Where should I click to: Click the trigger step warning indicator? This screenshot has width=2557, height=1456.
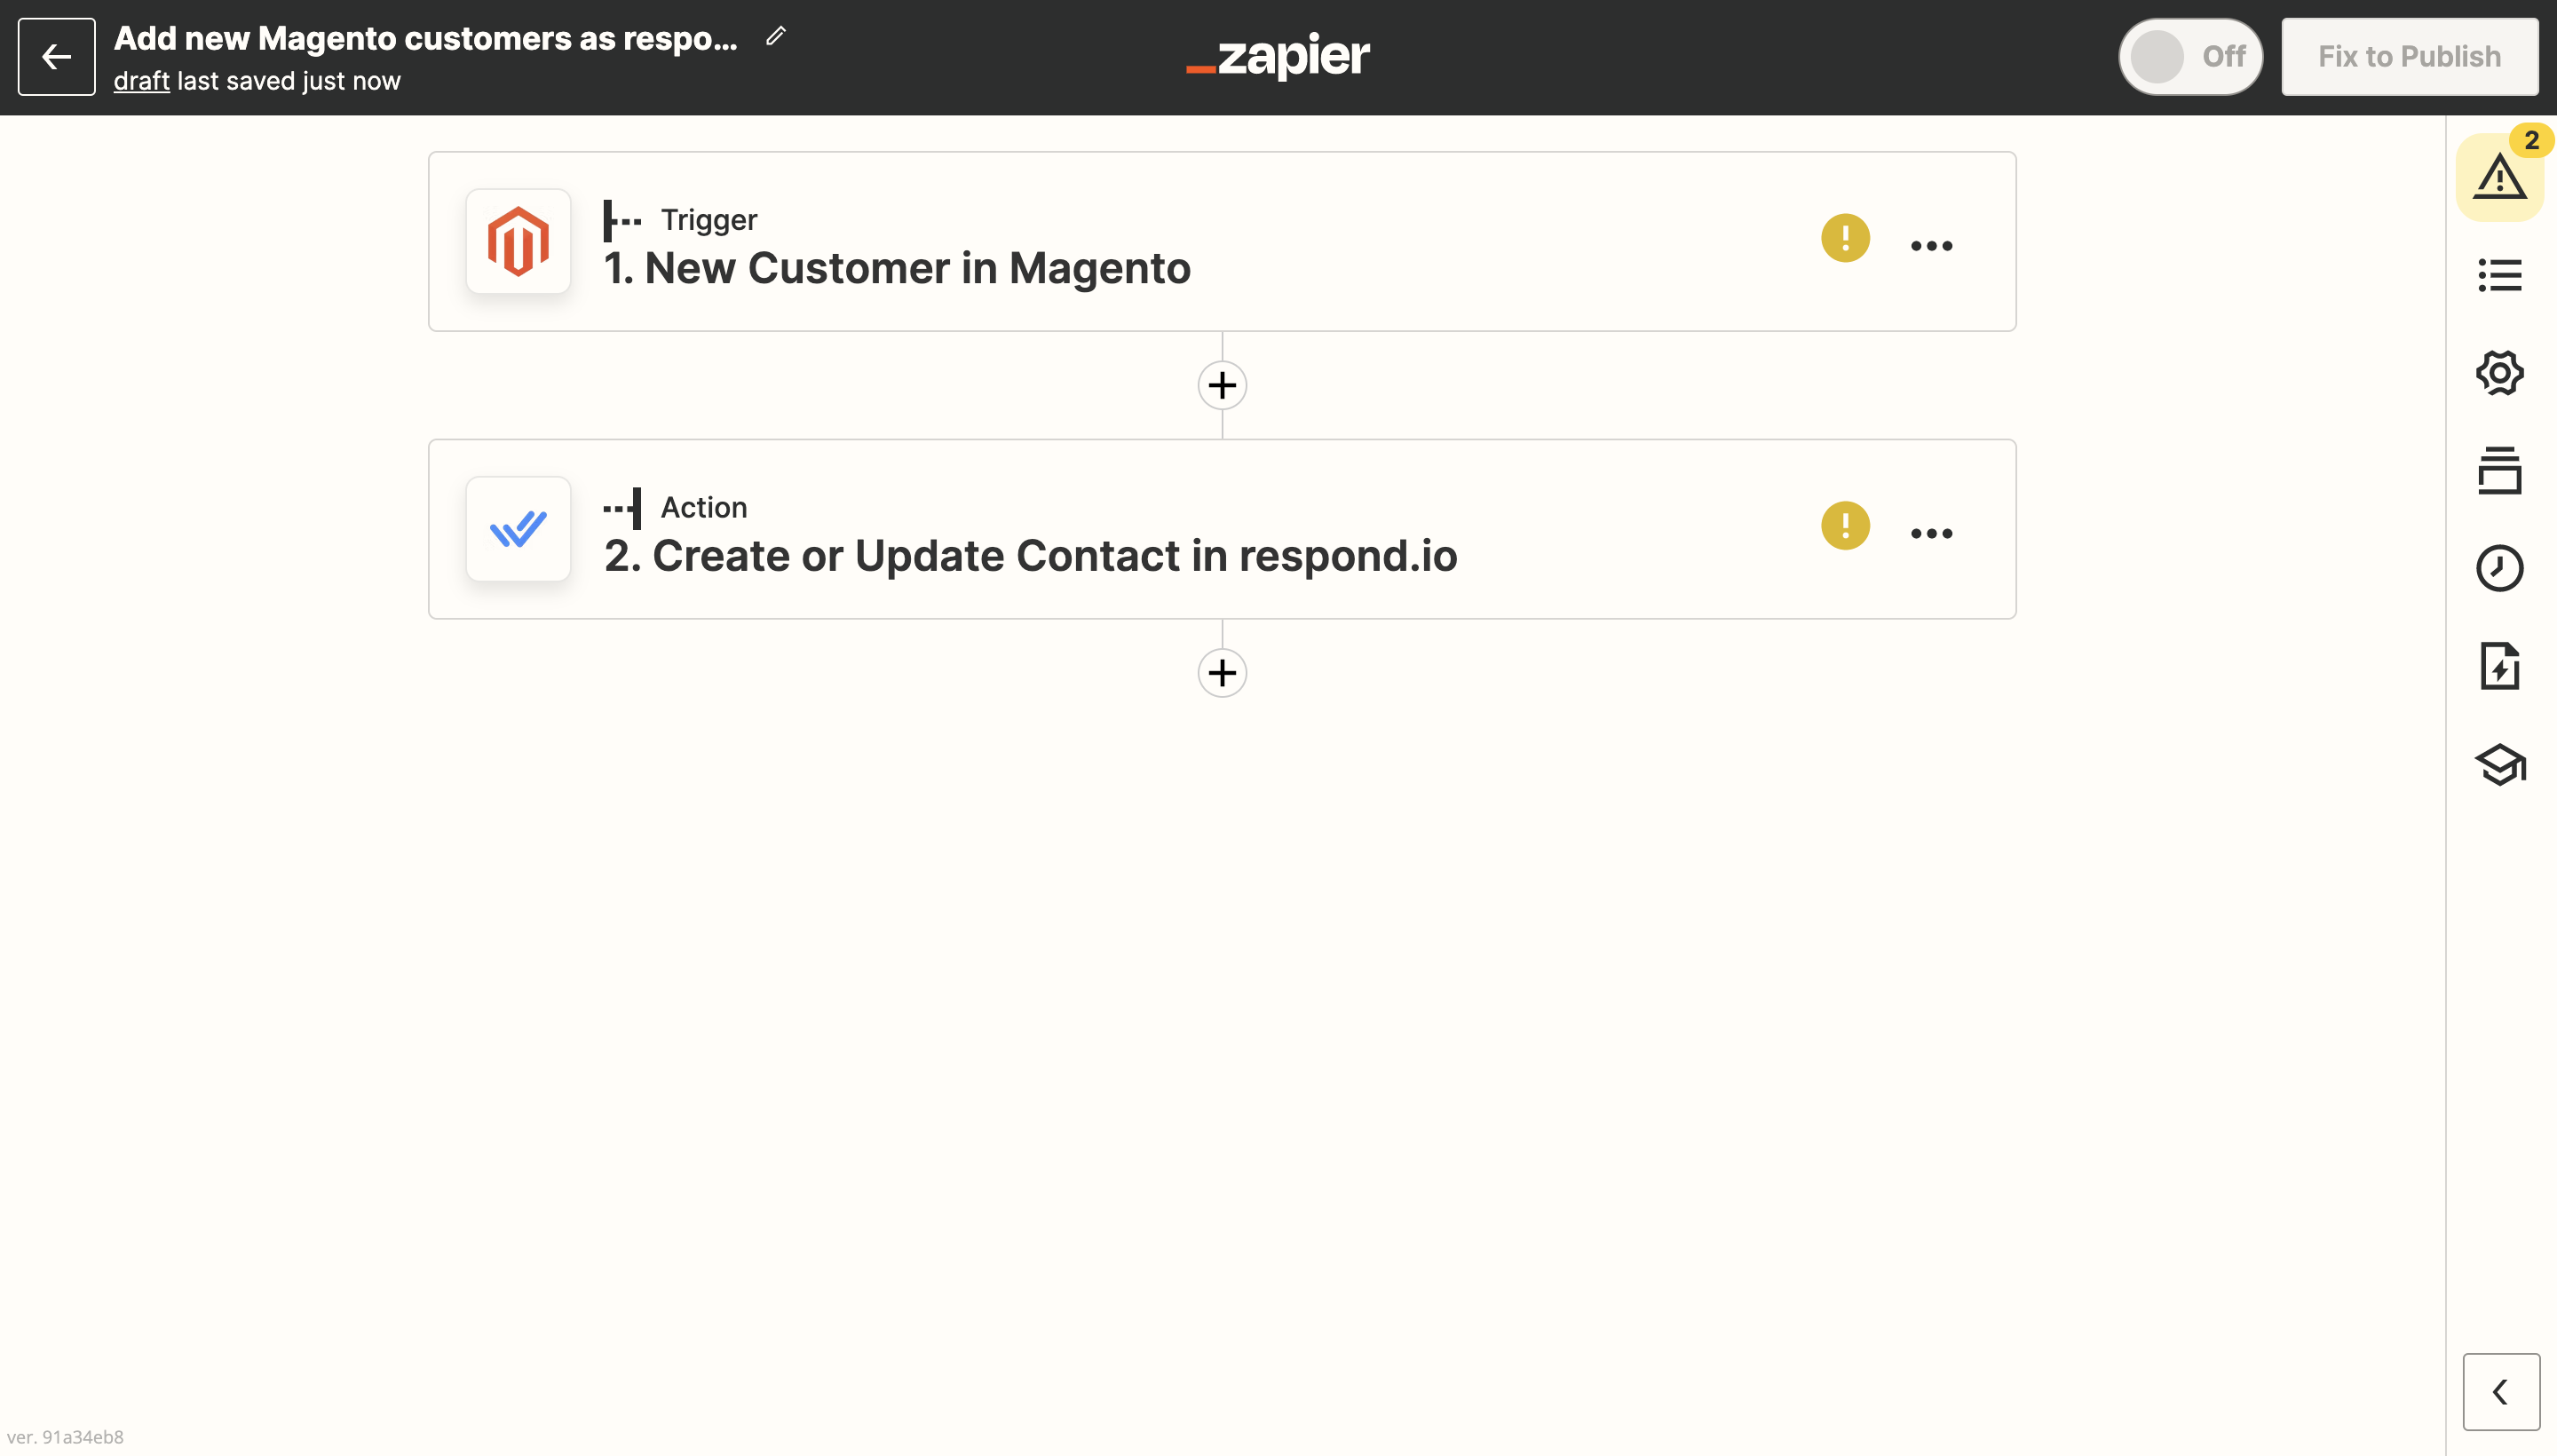tap(1844, 238)
